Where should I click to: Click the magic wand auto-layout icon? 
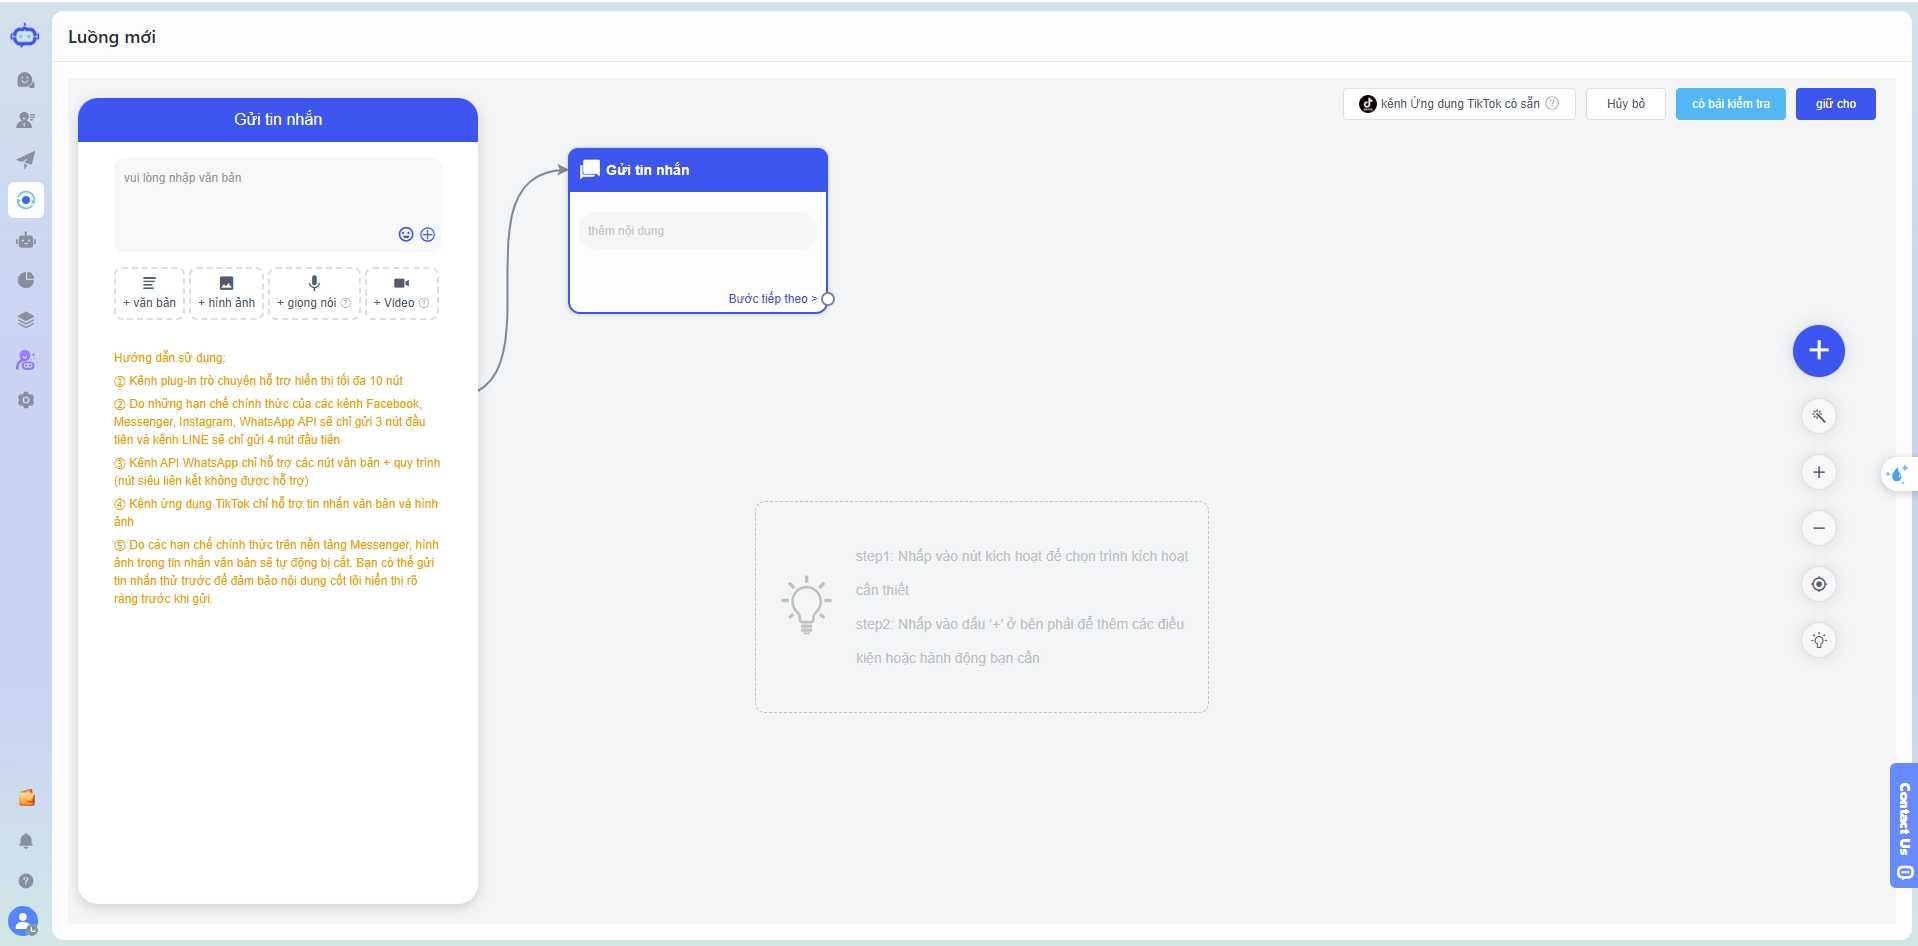1819,416
